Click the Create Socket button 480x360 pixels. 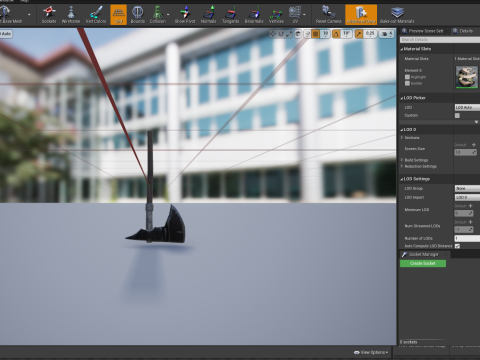click(423, 263)
